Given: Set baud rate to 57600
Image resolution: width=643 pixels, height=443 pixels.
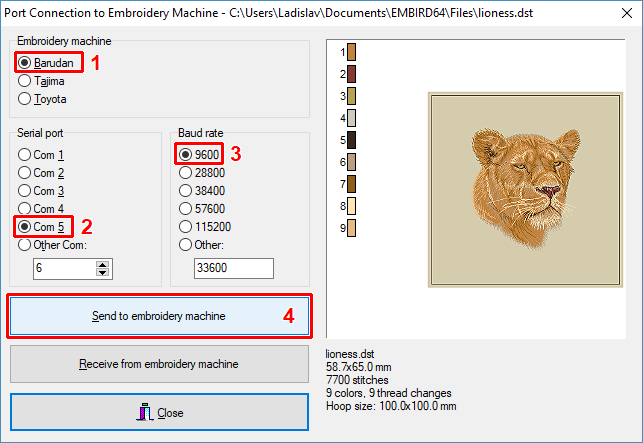Looking at the screenshot, I should [x=202, y=209].
